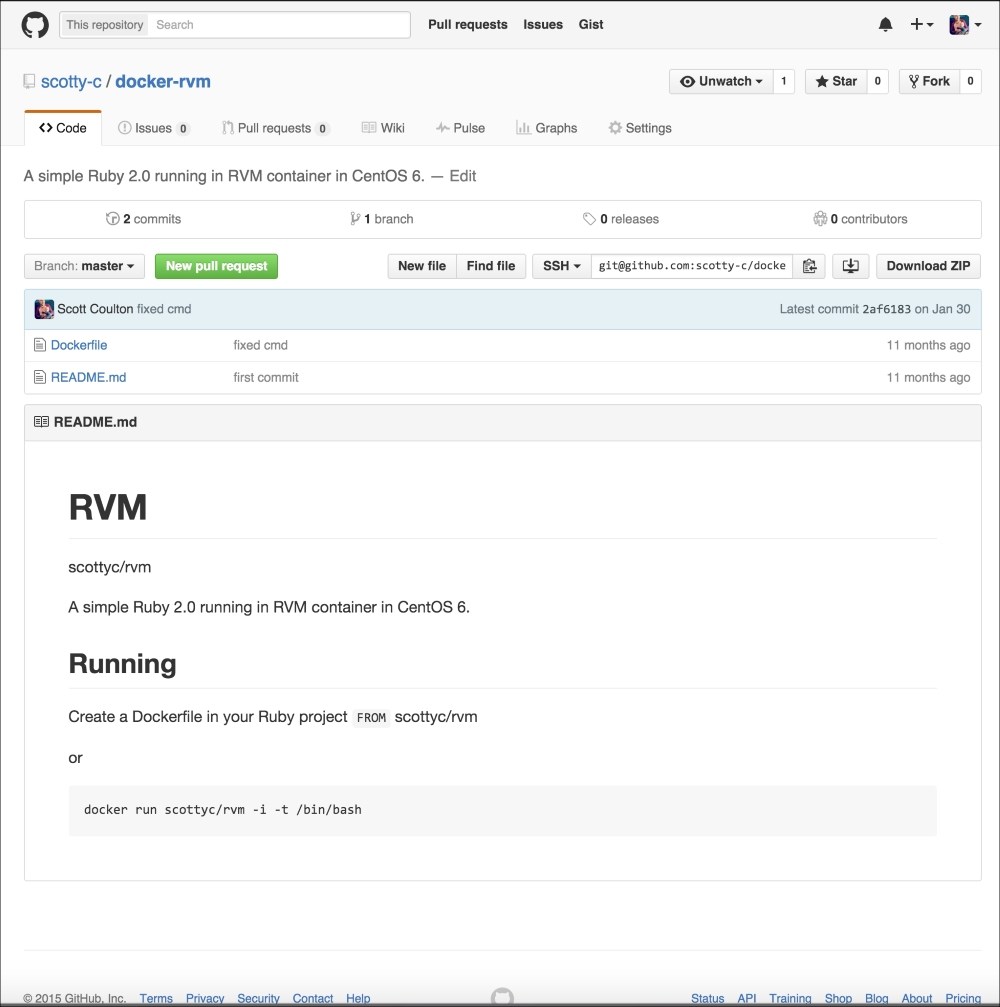Copy clone URL to clipboard
1000x1007 pixels.
pyautogui.click(x=810, y=266)
